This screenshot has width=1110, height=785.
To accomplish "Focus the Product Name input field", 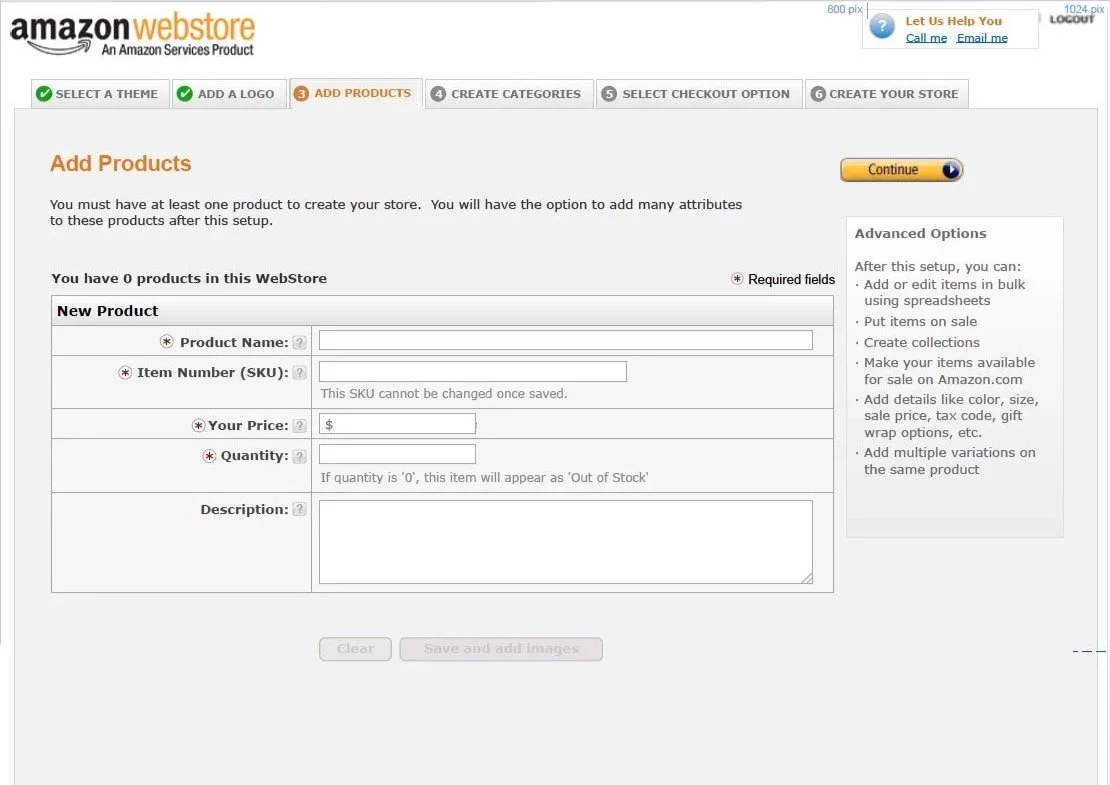I will pyautogui.click(x=566, y=340).
